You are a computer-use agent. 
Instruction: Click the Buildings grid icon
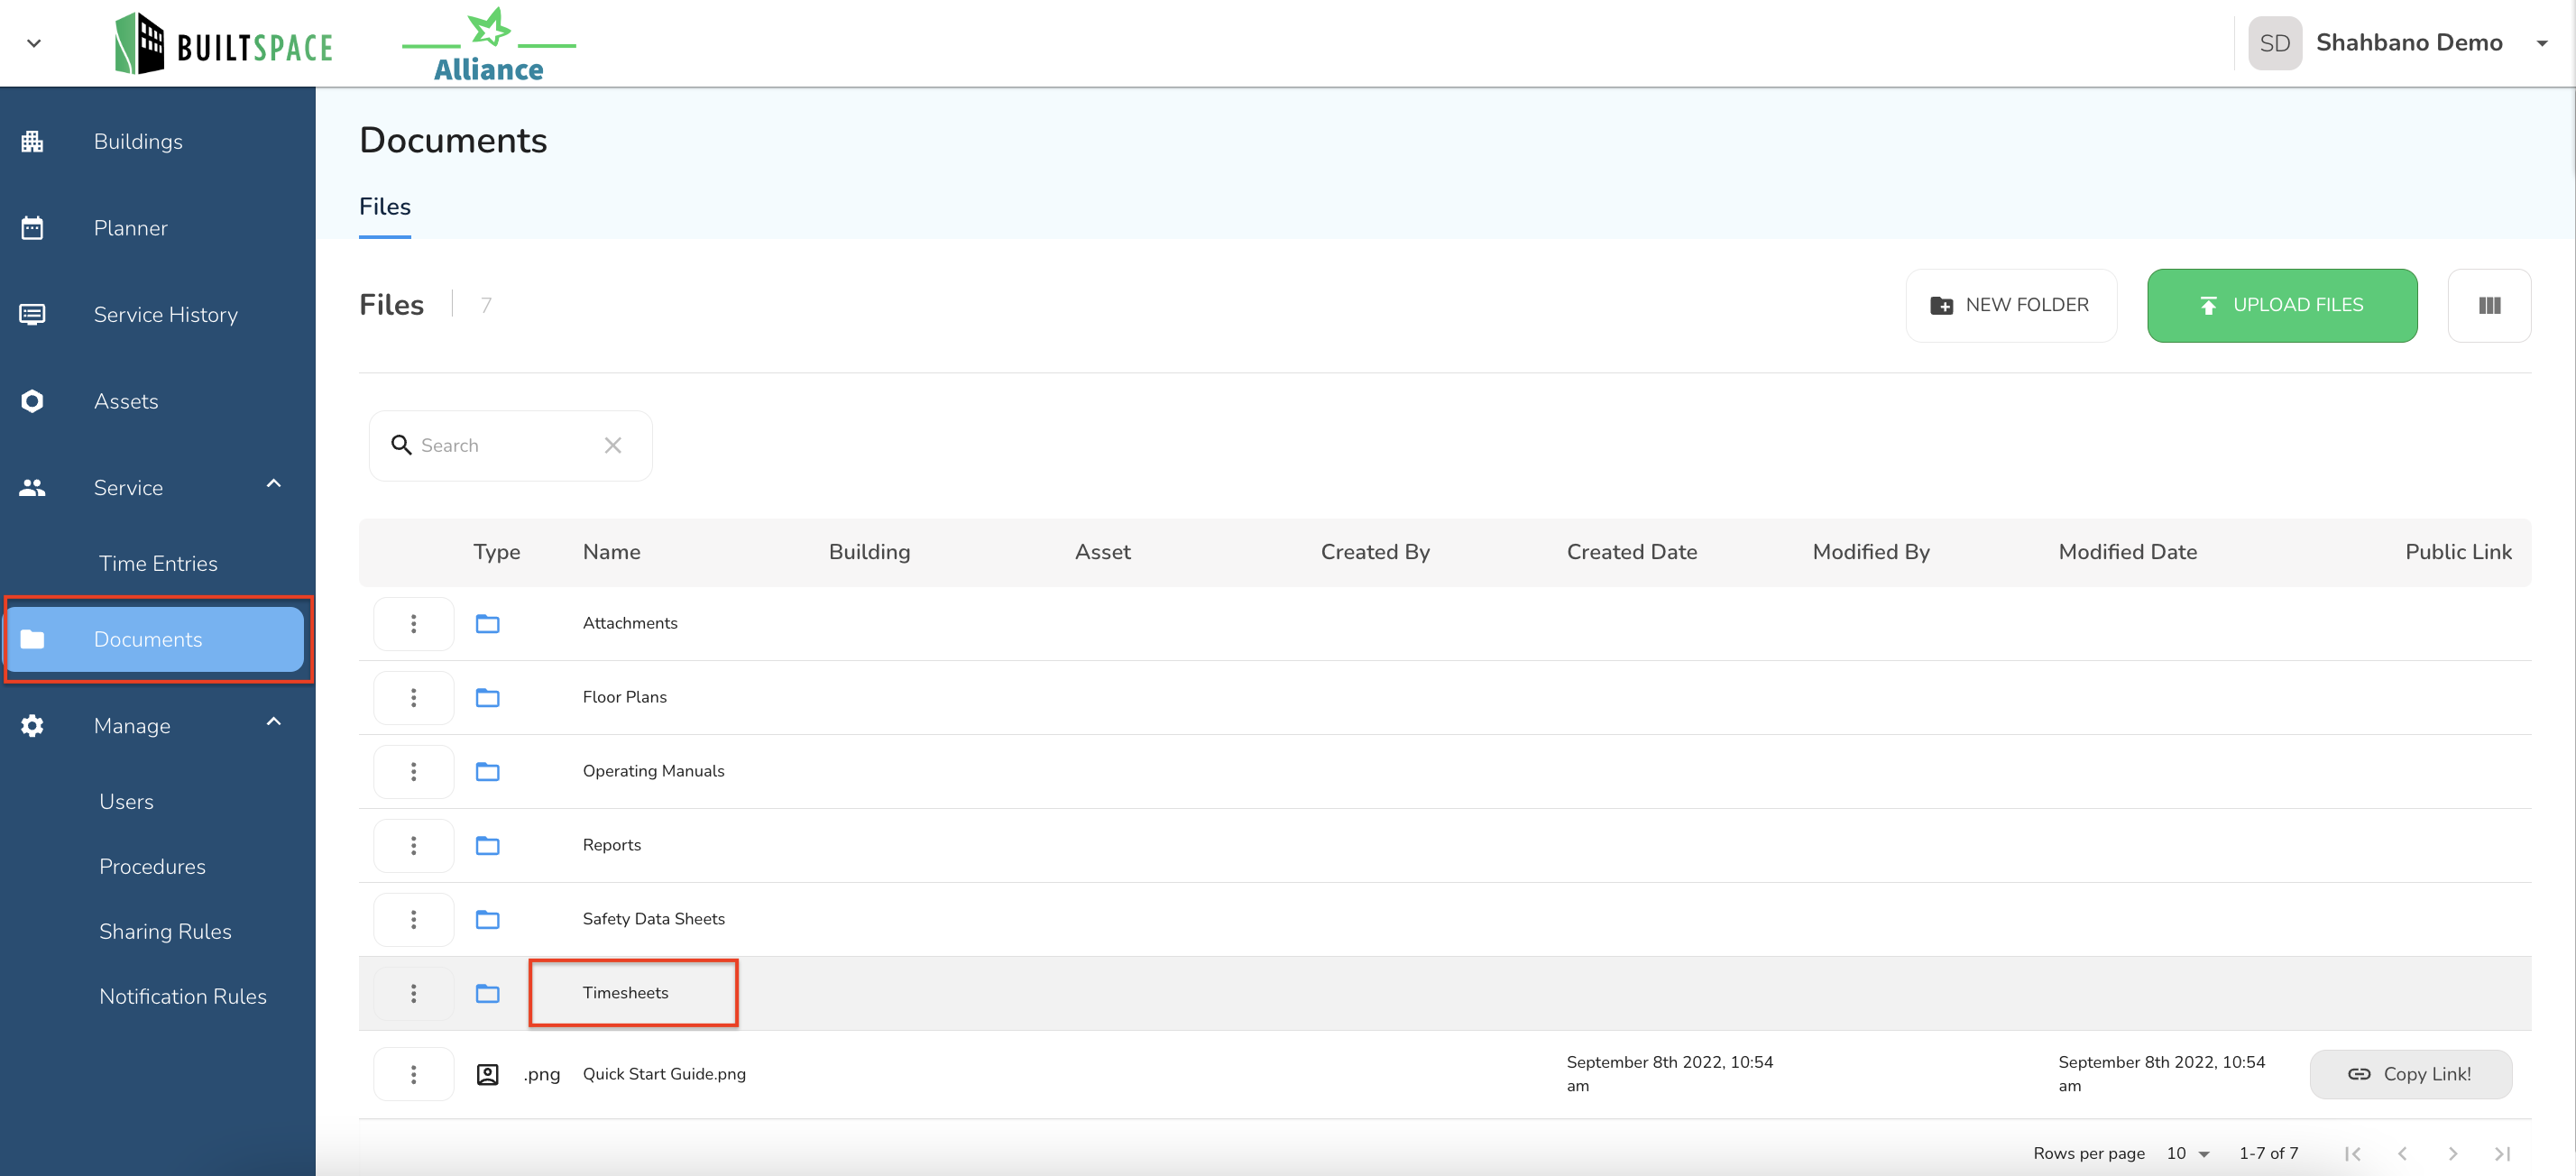pyautogui.click(x=32, y=141)
